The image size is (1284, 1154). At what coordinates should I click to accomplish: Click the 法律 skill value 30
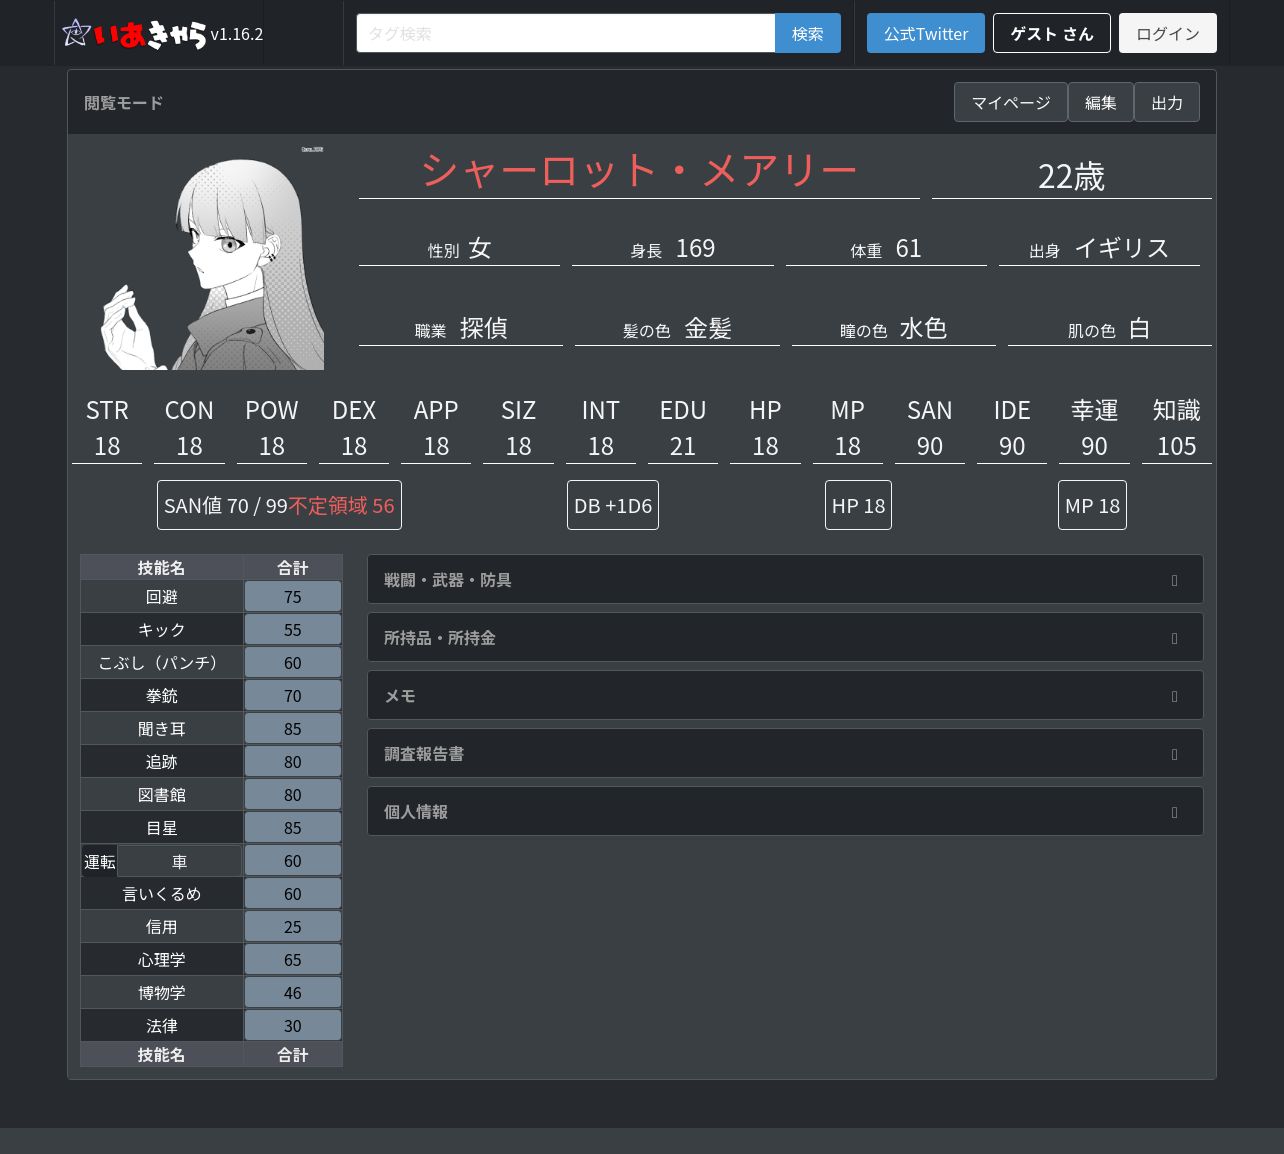click(293, 1026)
